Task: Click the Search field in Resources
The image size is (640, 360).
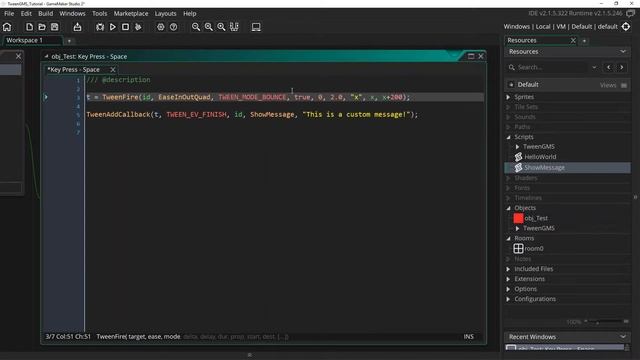Action: 551,67
